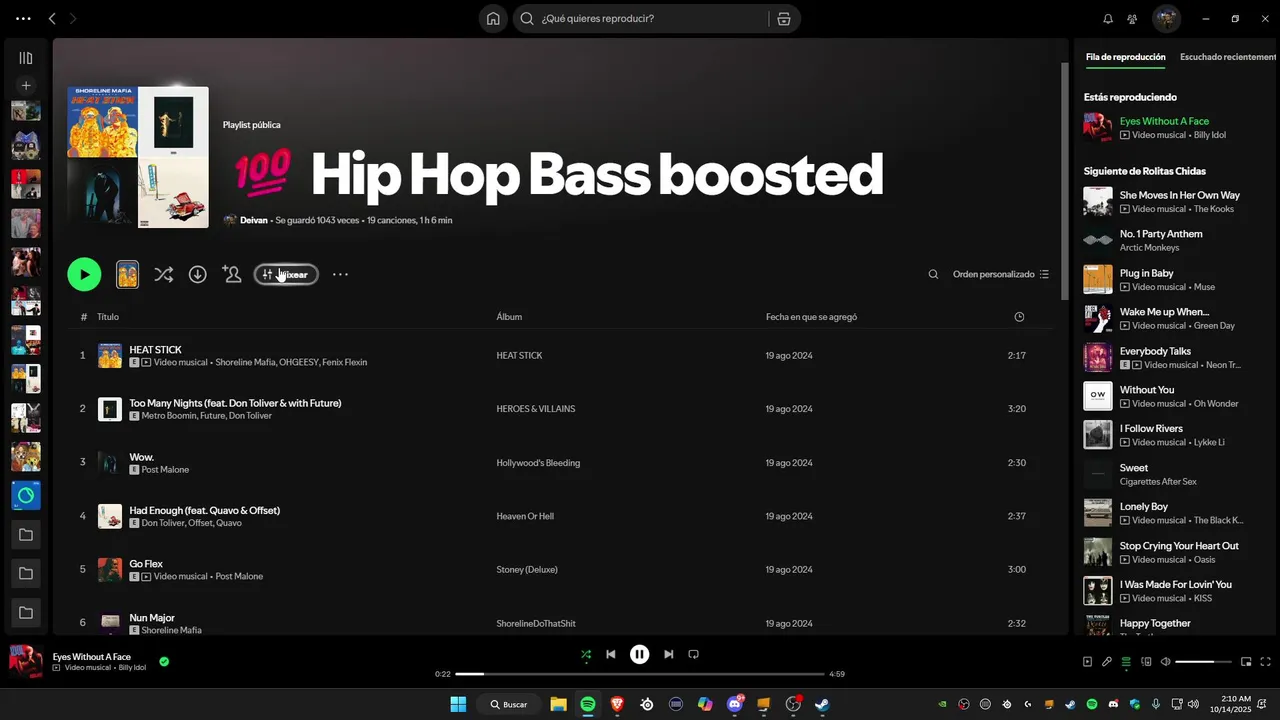Sort by the Álbum column header
Viewport: 1280px width, 720px height.
tap(509, 317)
